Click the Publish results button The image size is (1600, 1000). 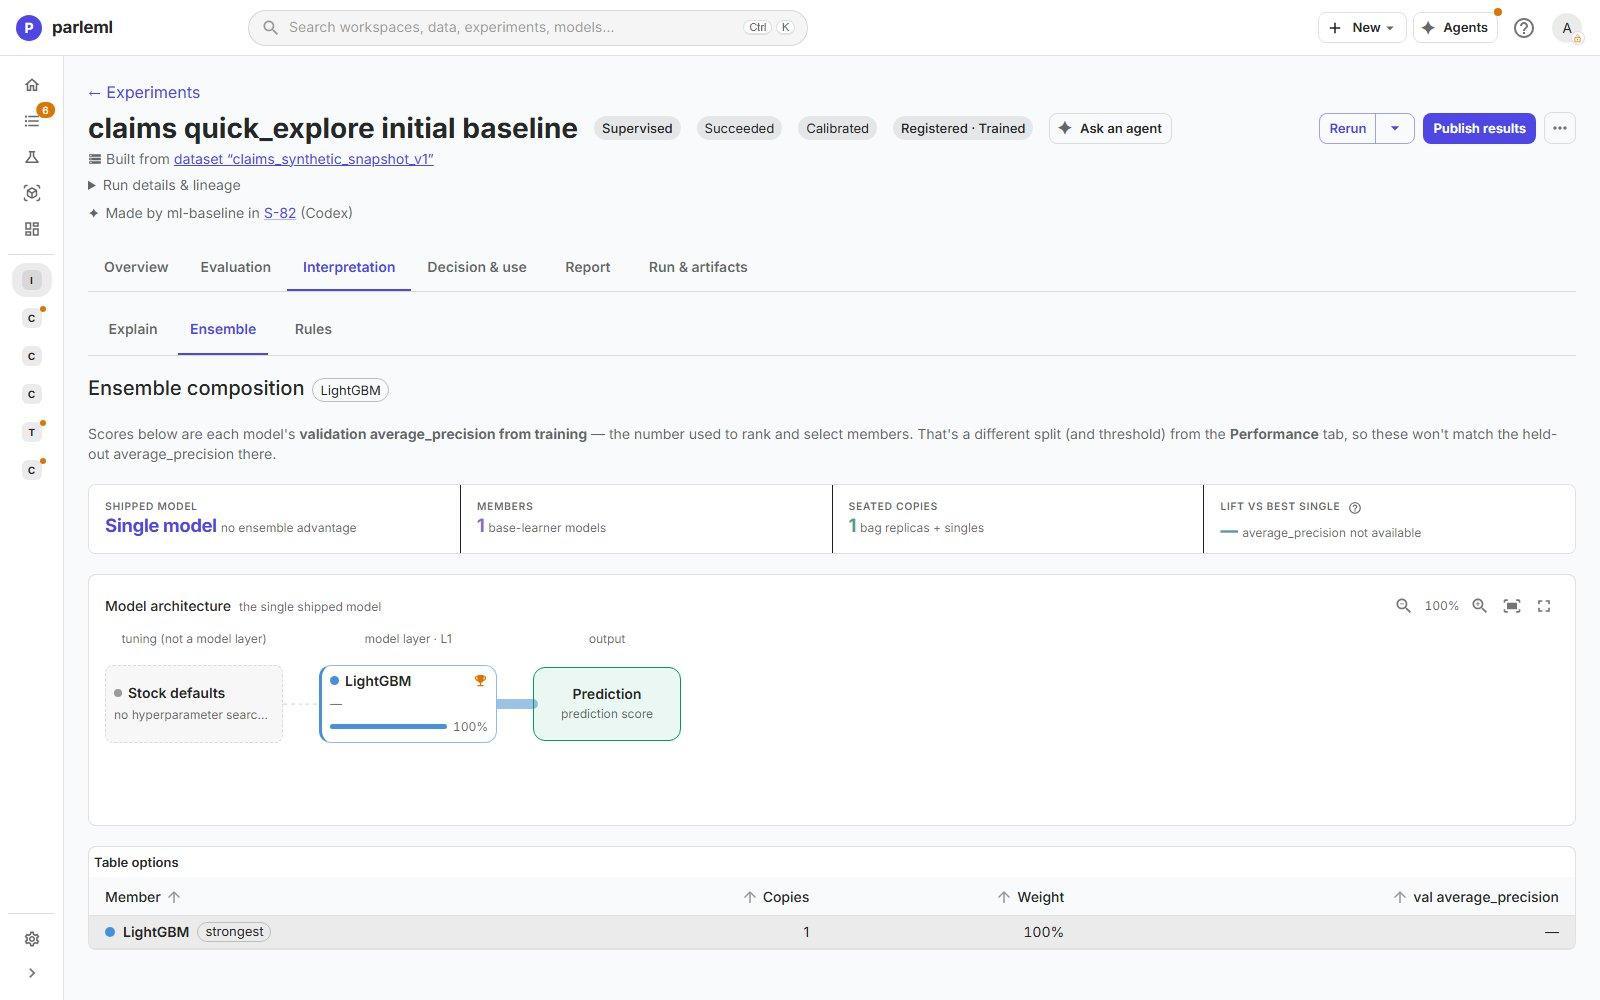pos(1479,128)
